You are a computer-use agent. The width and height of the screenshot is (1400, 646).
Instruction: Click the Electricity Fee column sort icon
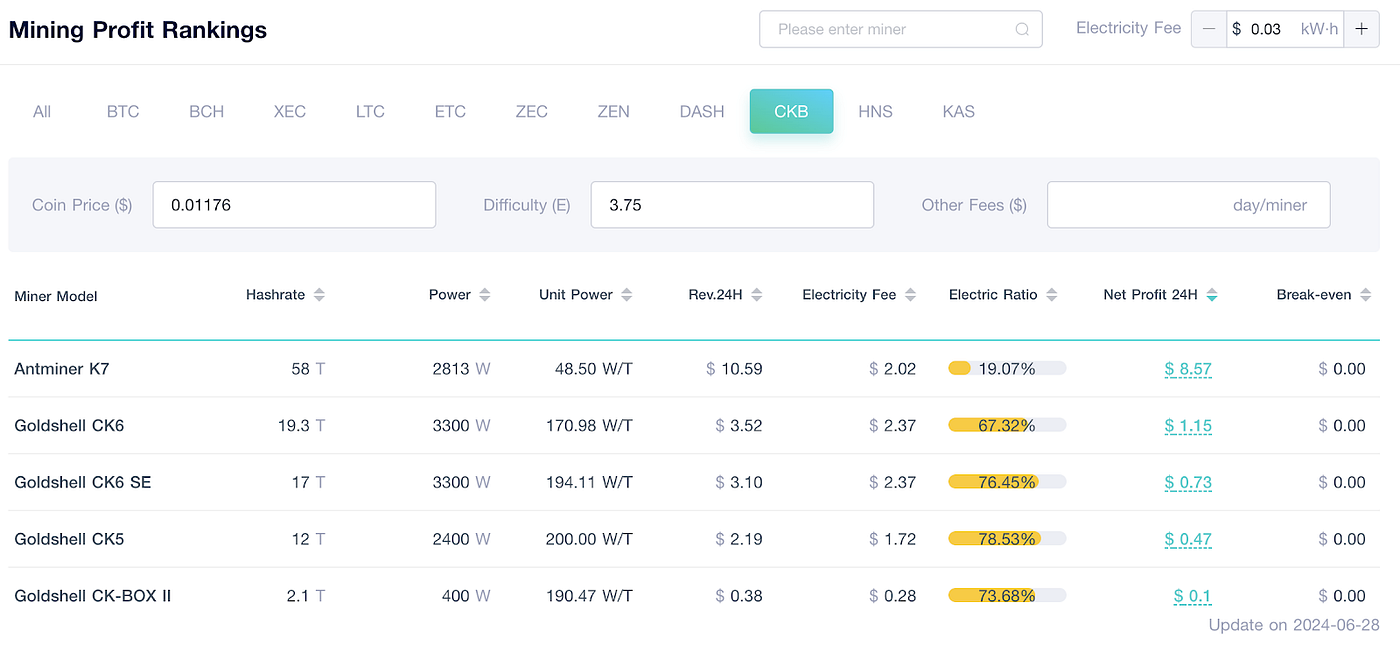click(x=910, y=294)
